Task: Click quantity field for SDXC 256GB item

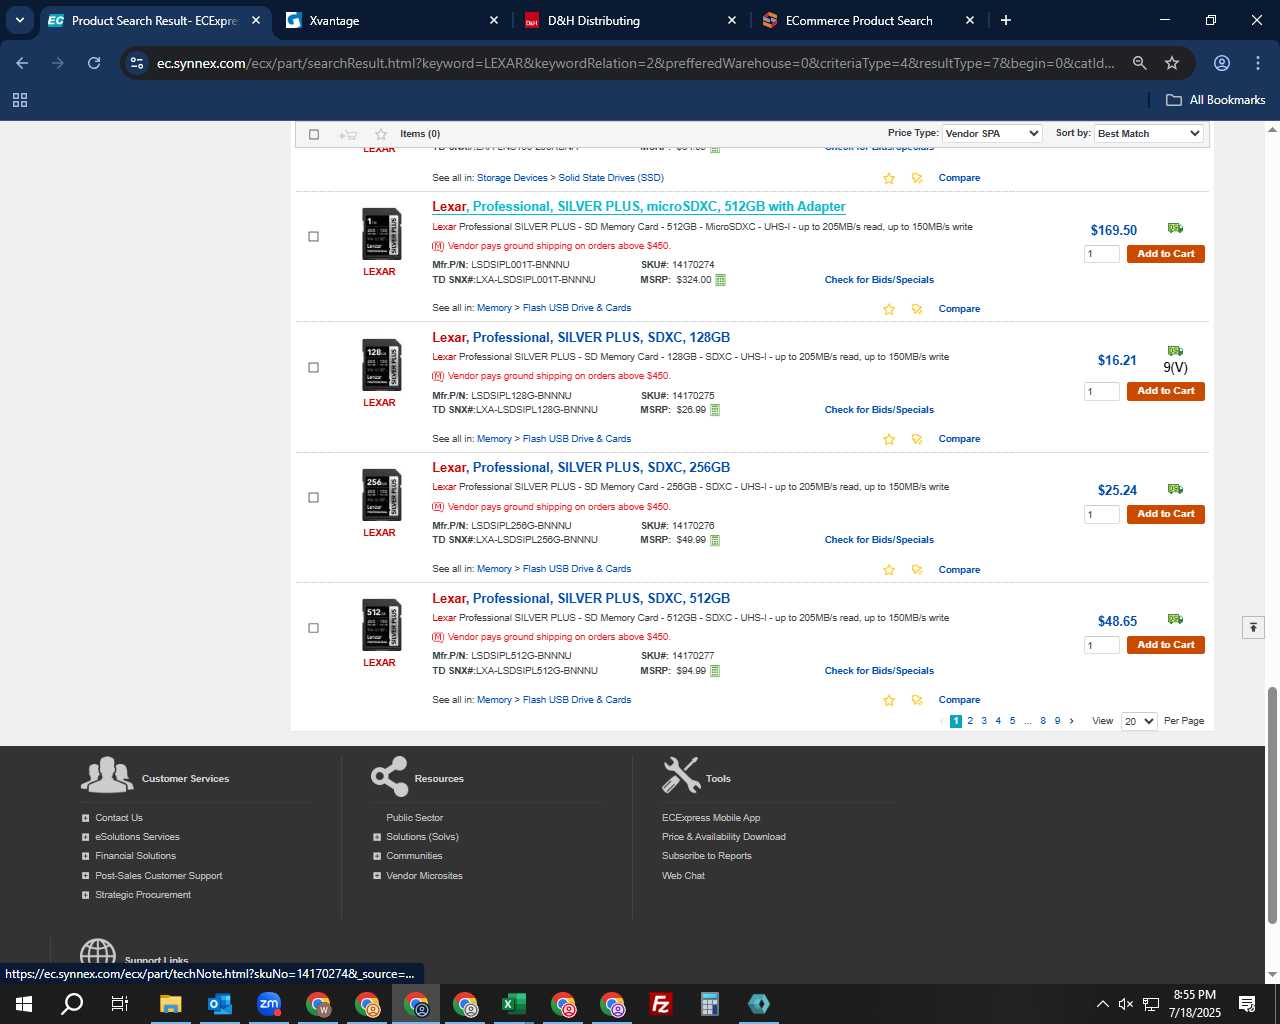Action: click(x=1102, y=515)
